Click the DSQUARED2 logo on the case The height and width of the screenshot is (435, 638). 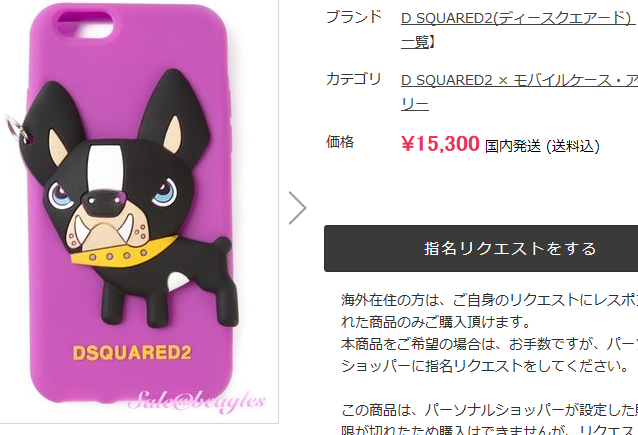(x=132, y=353)
